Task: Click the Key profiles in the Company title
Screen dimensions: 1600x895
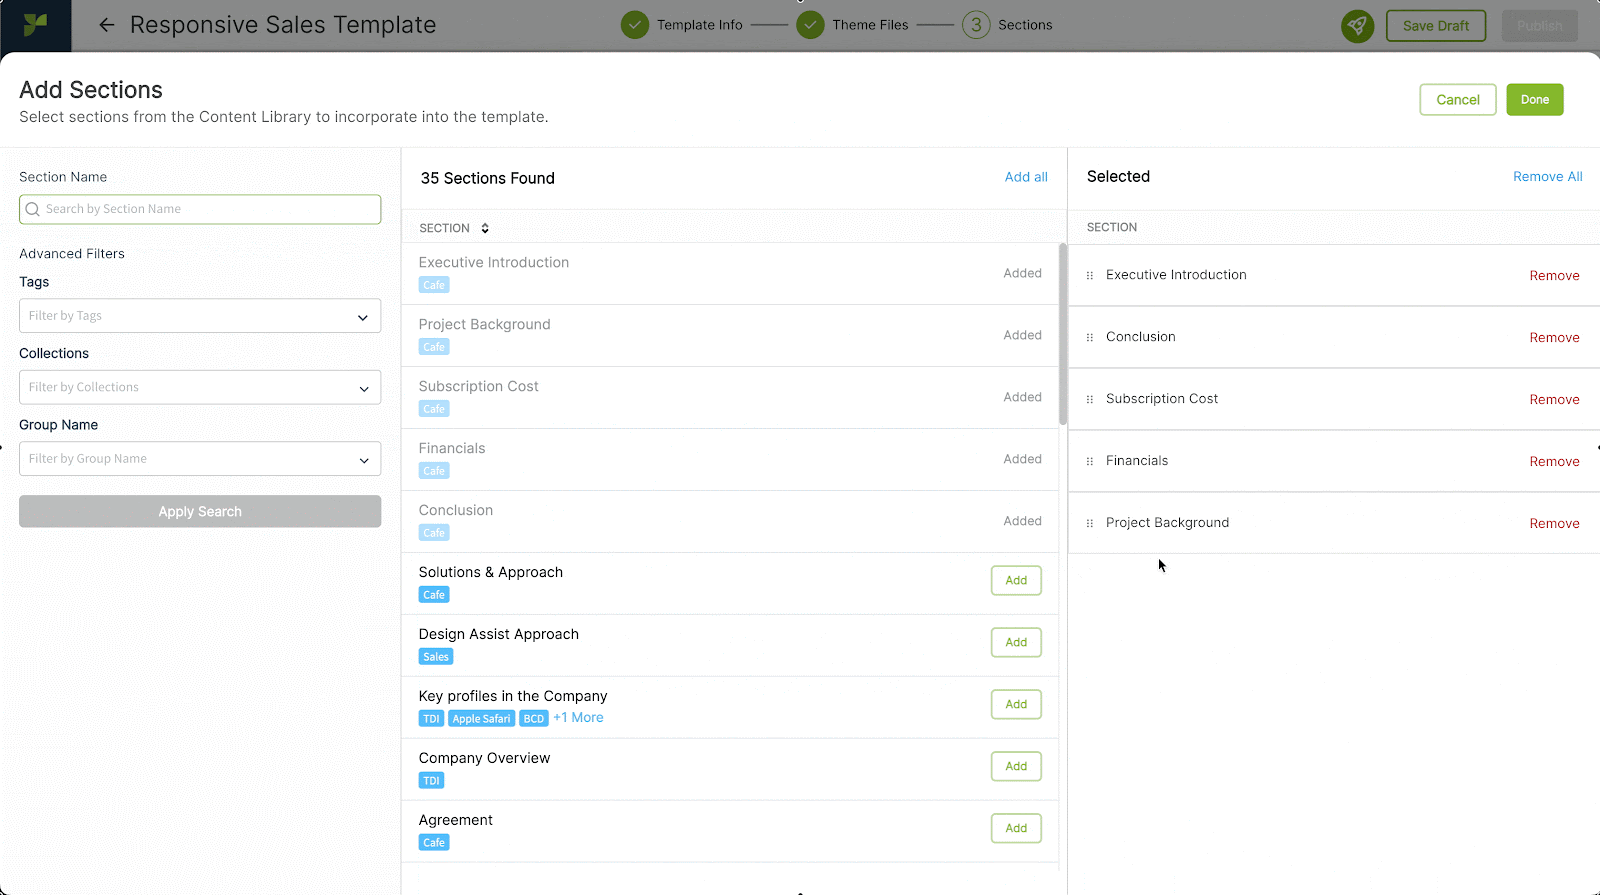Action: click(x=512, y=696)
